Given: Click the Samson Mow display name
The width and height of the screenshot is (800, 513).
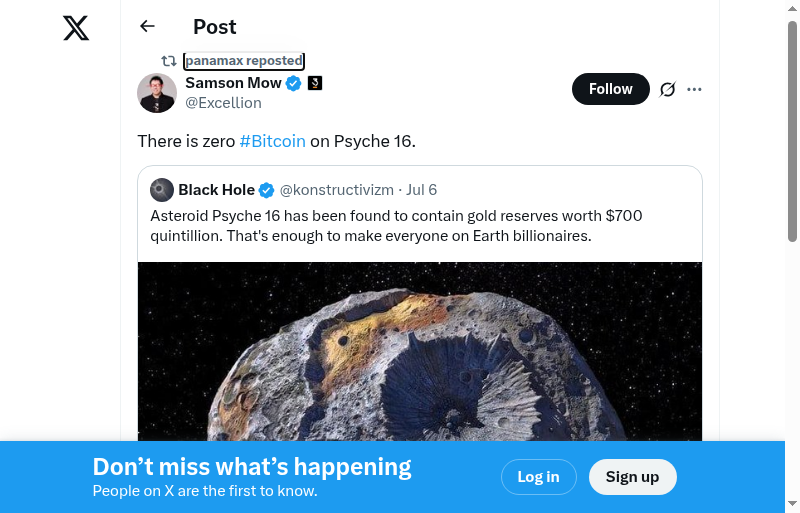Looking at the screenshot, I should tap(233, 84).
